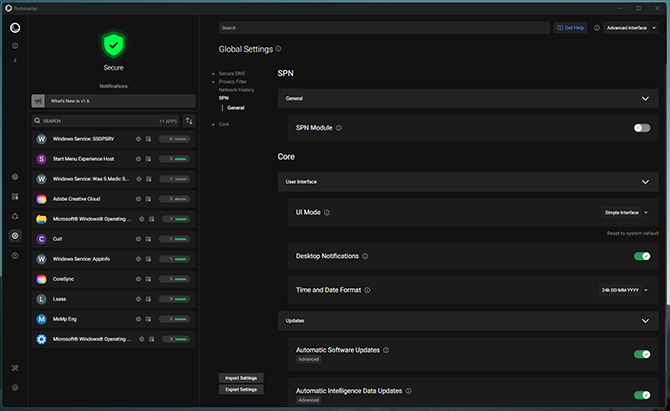This screenshot has height=411, width=670.
Task: Click the Export Settings button
Action: pos(241,390)
